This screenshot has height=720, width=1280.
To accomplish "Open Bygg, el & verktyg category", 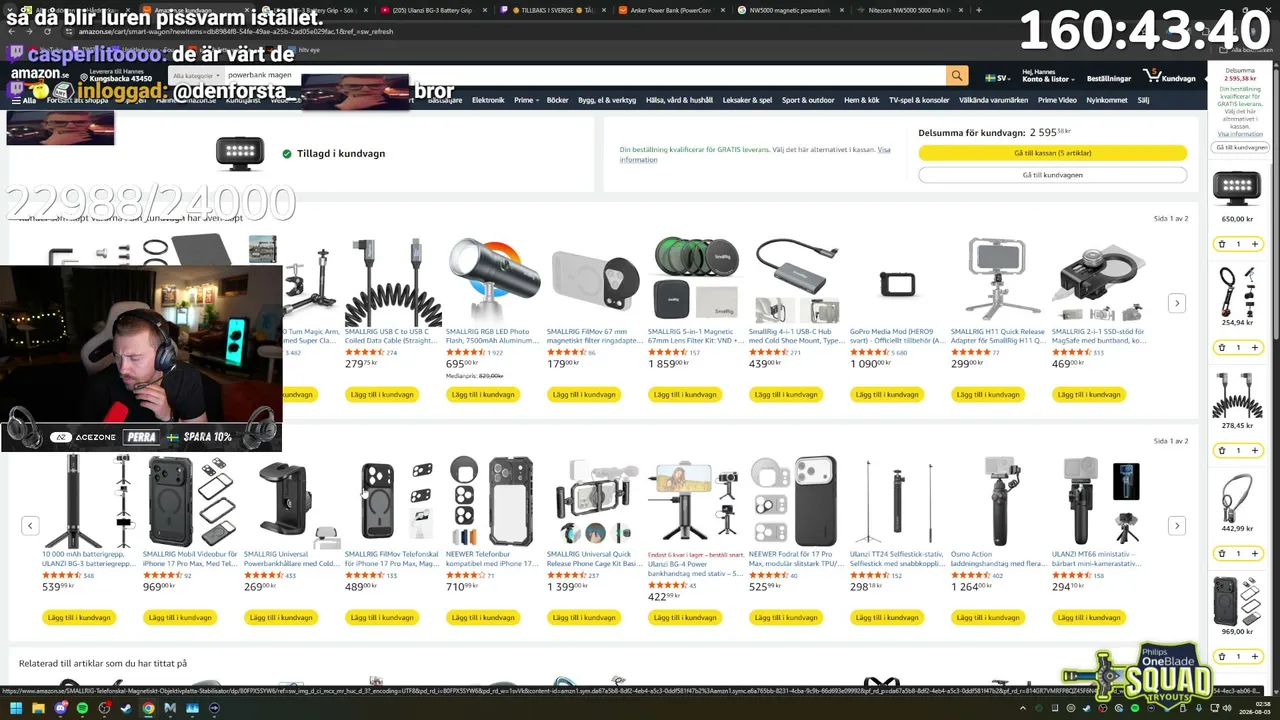I will (x=607, y=100).
